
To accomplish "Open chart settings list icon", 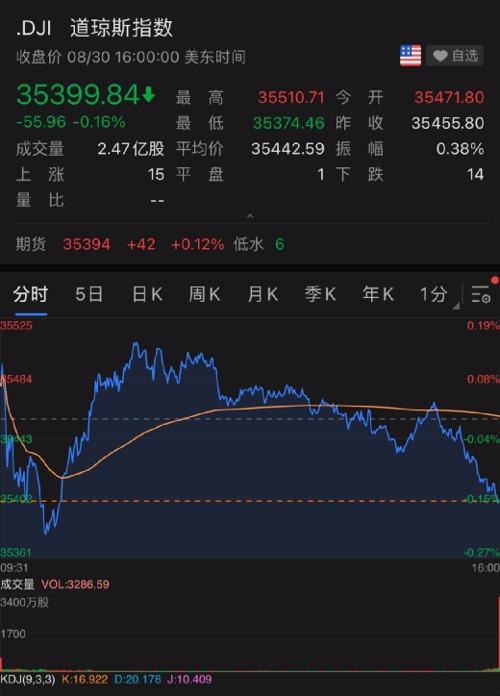I will (480, 294).
